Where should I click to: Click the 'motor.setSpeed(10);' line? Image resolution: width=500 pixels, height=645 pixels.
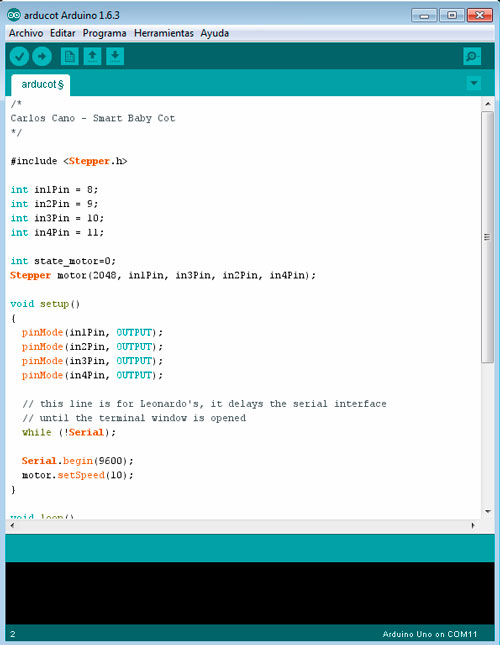pyautogui.click(x=78, y=475)
